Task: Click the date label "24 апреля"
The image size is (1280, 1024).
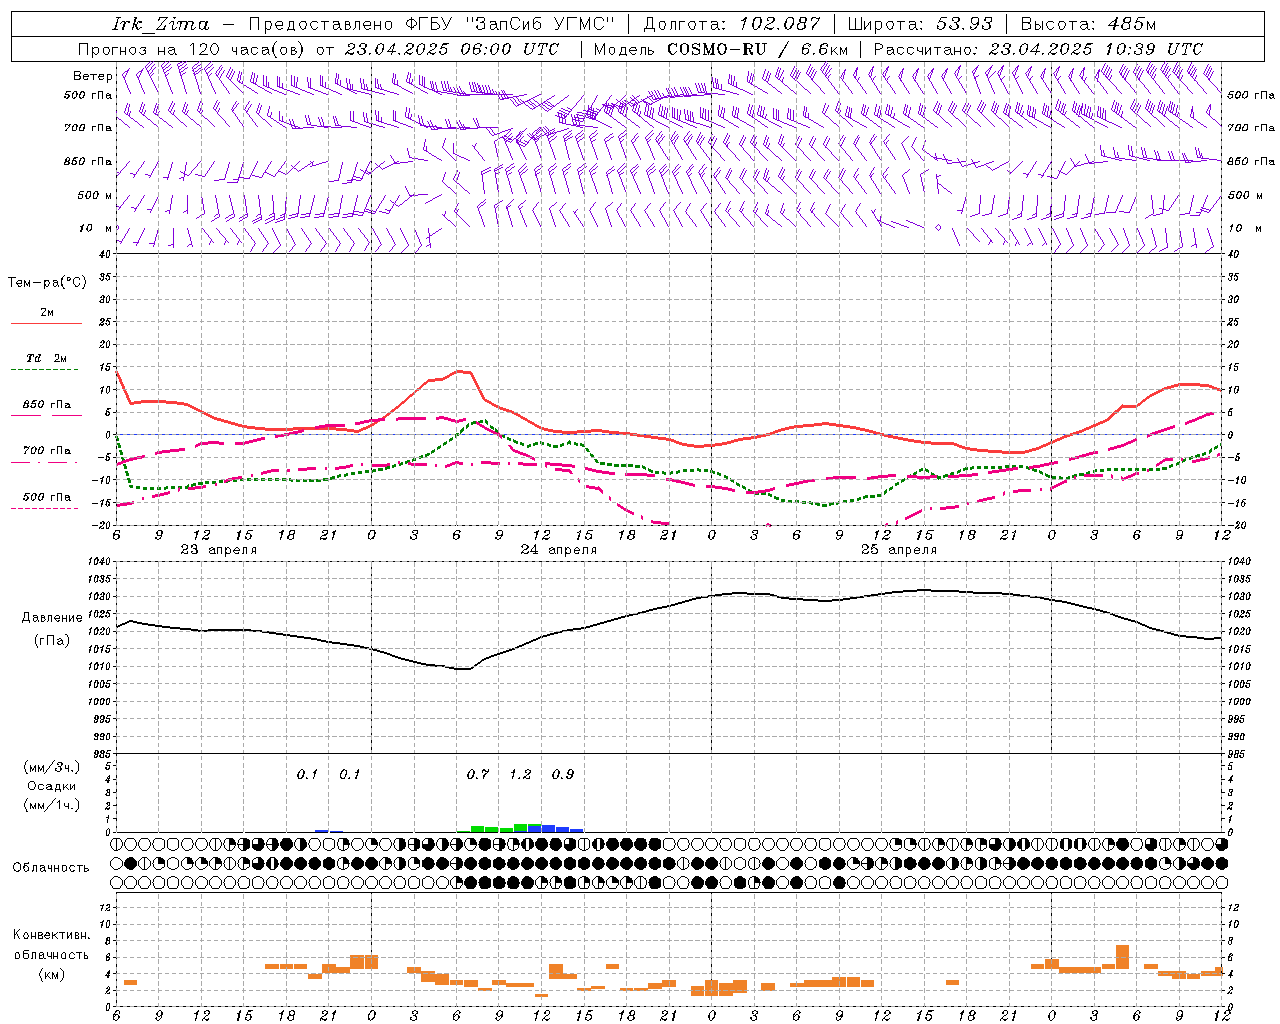Action: 558,550
